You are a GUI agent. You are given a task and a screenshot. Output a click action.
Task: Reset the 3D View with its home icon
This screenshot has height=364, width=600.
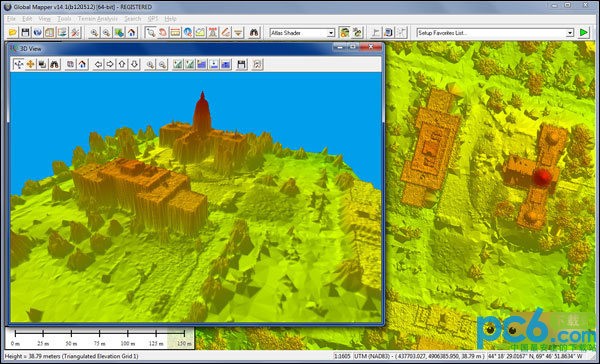click(82, 64)
